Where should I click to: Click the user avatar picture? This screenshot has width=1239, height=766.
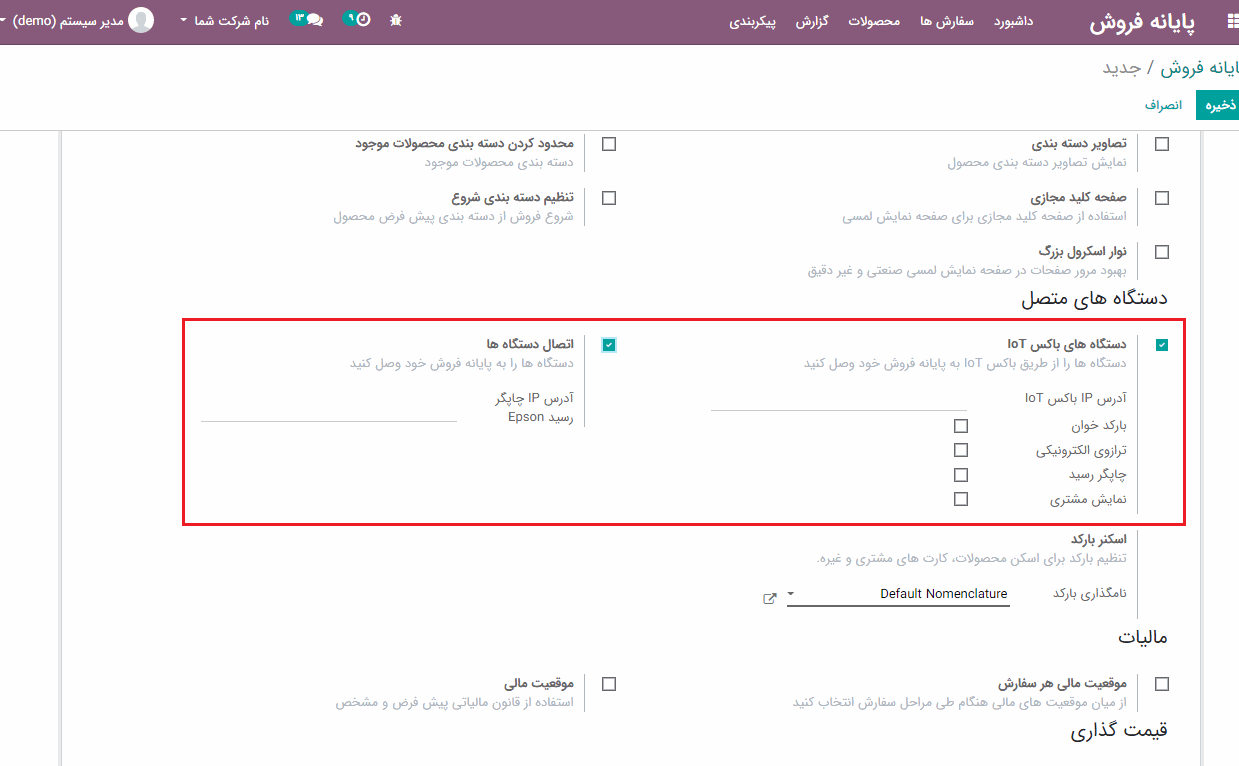(142, 20)
